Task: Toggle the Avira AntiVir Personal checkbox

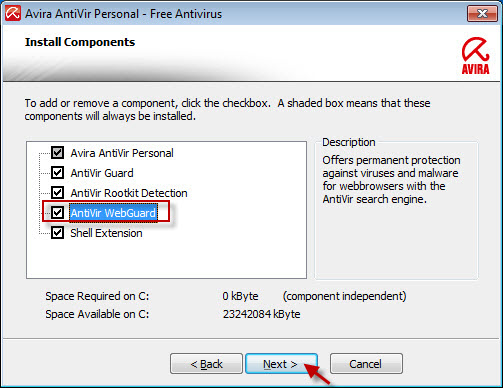Action: point(57,153)
